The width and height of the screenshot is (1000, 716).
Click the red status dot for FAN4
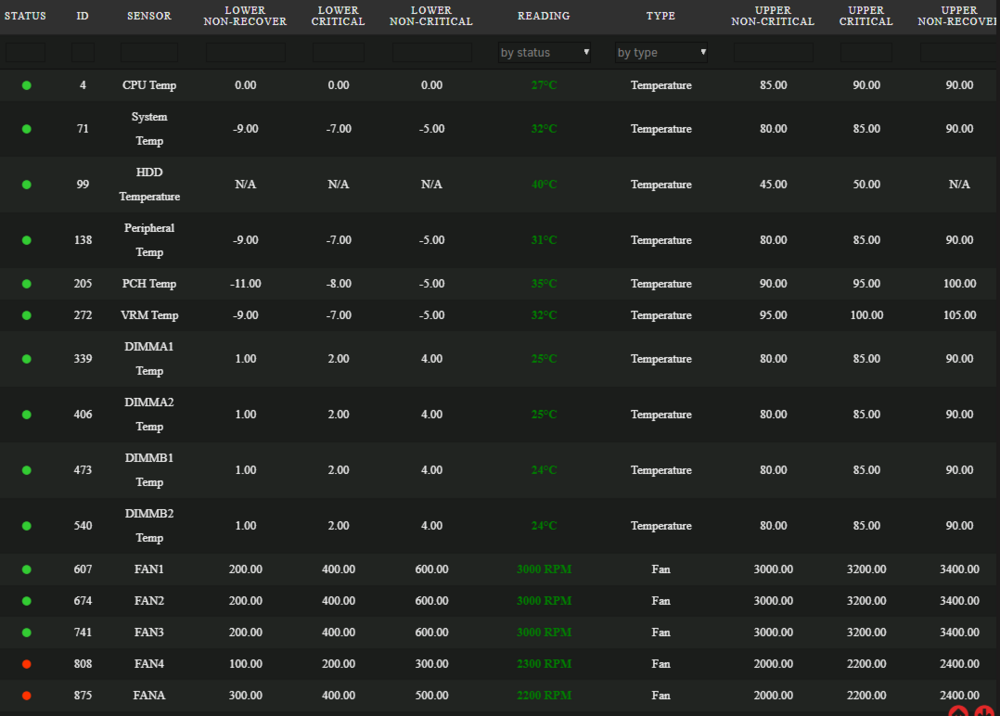point(26,664)
